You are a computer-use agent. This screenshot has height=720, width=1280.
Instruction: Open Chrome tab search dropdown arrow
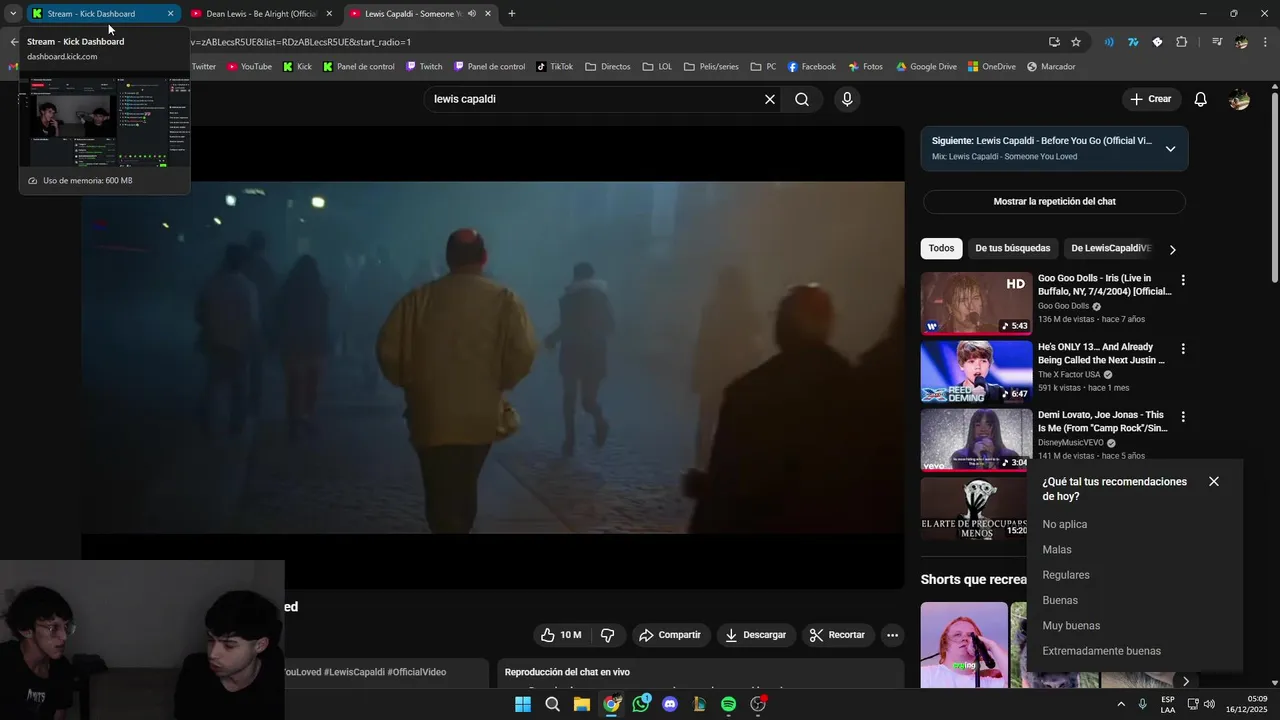(13, 14)
